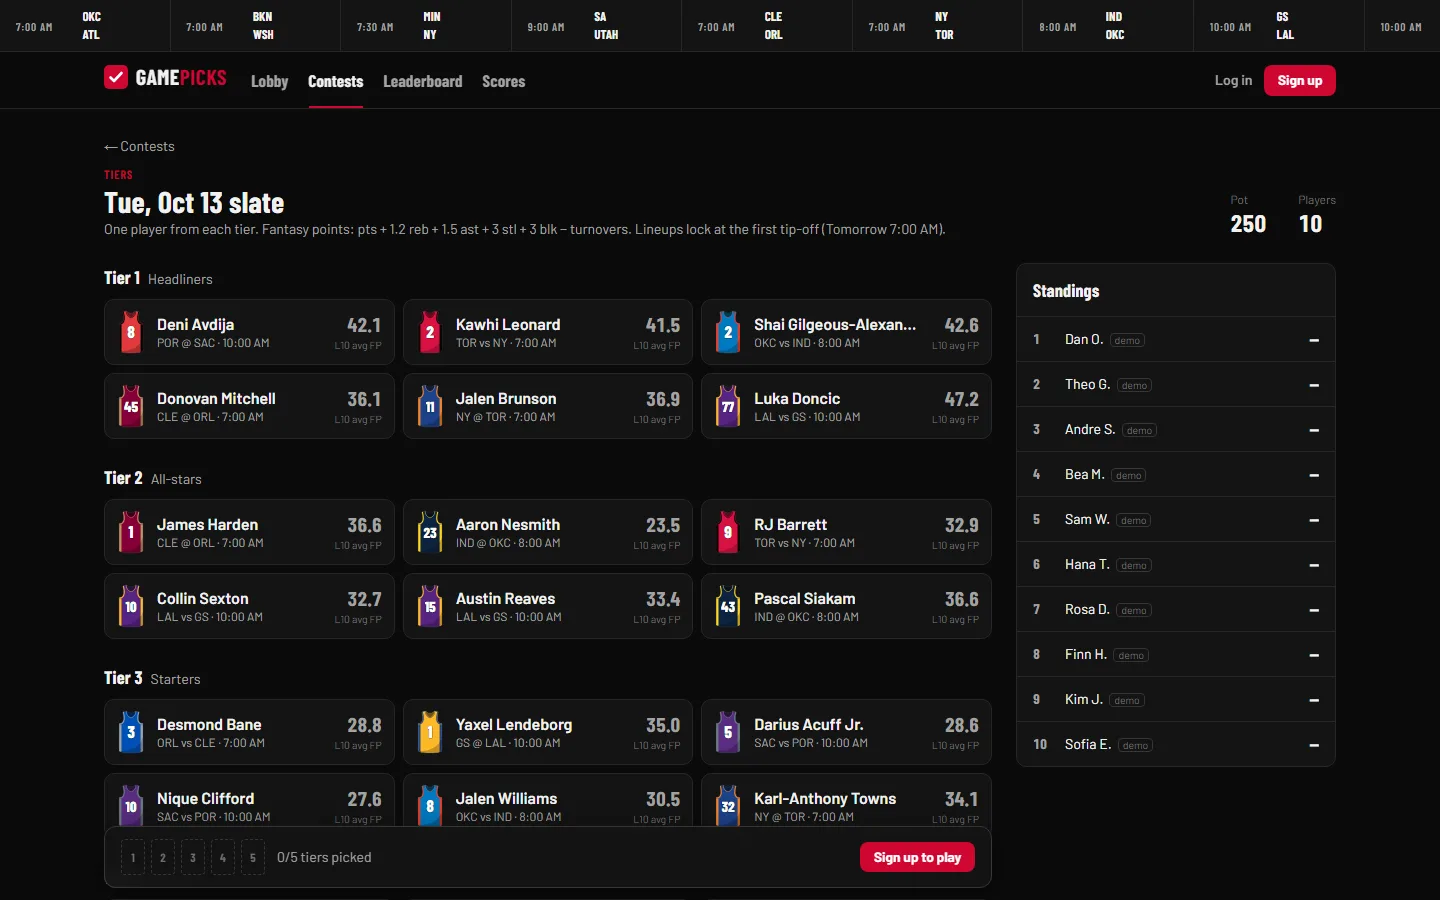Click RJ Barrett's jersey number 9 icon
The image size is (1440, 900).
tap(728, 532)
